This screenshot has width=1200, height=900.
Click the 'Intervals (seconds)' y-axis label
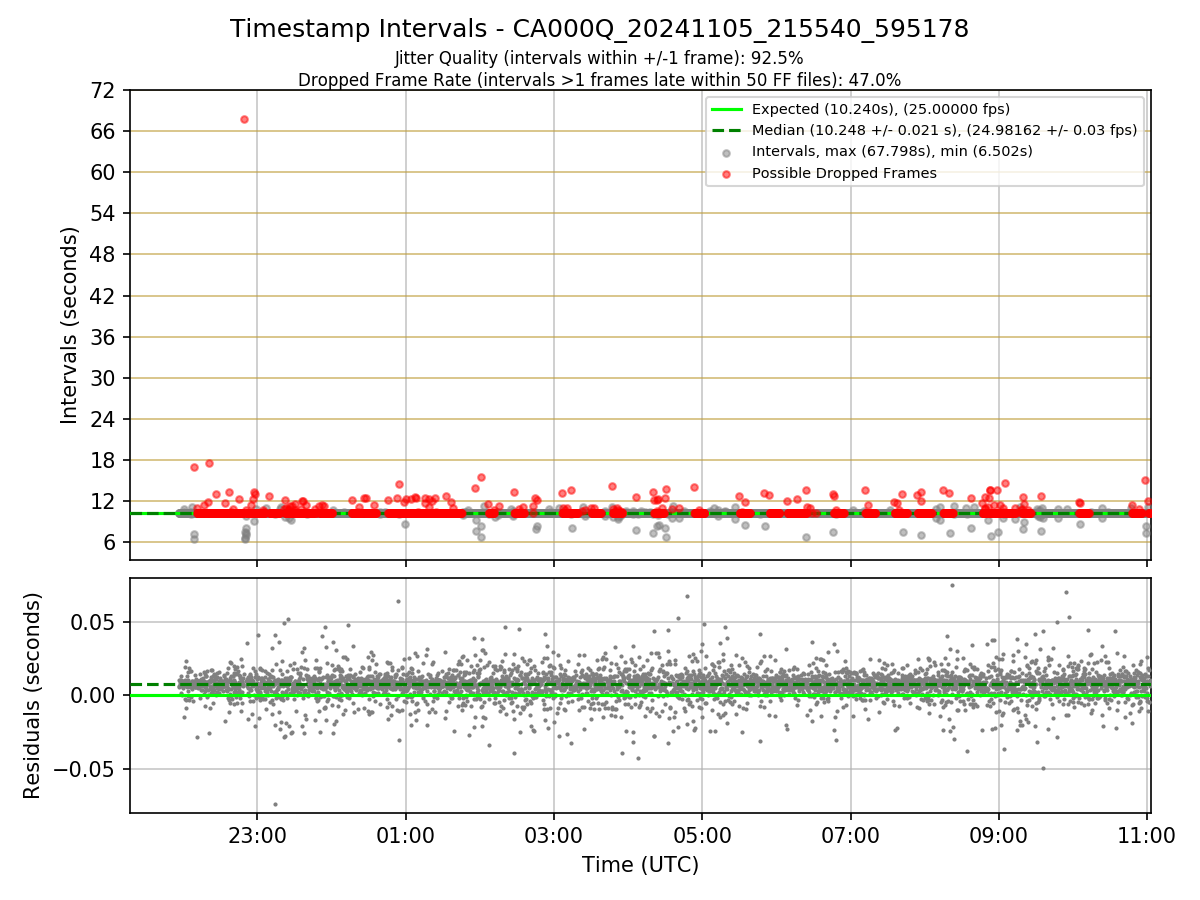(69, 325)
